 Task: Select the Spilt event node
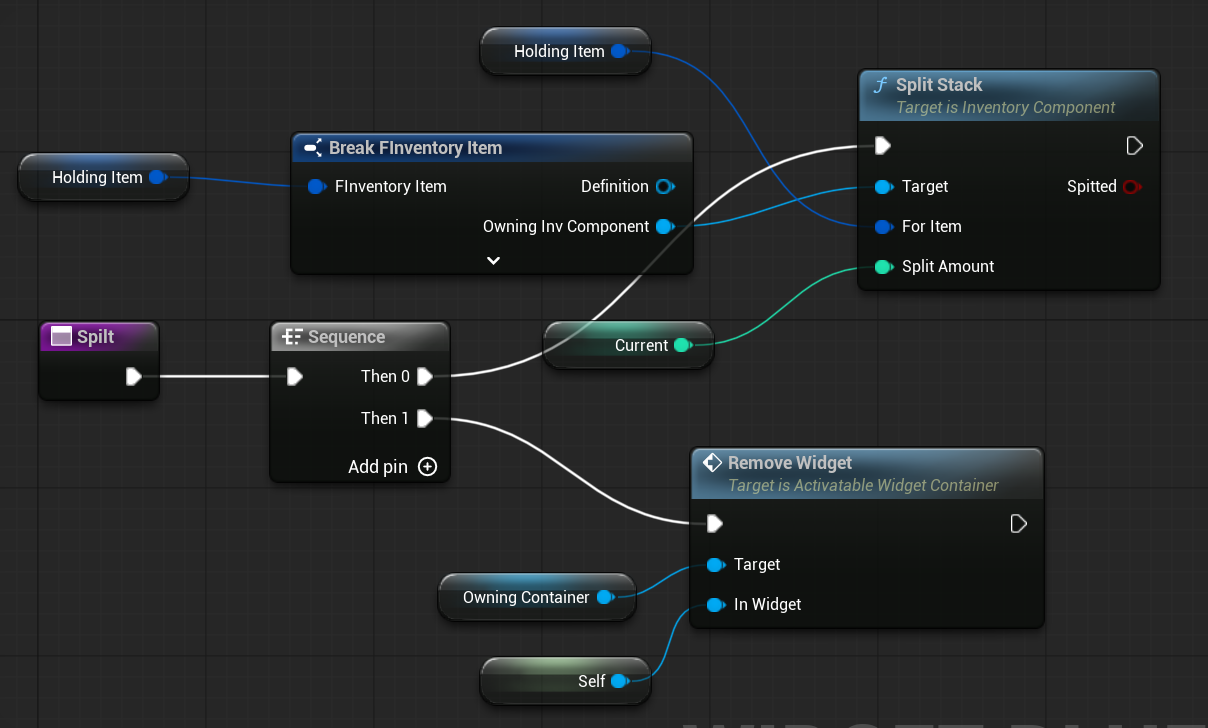pos(96,337)
